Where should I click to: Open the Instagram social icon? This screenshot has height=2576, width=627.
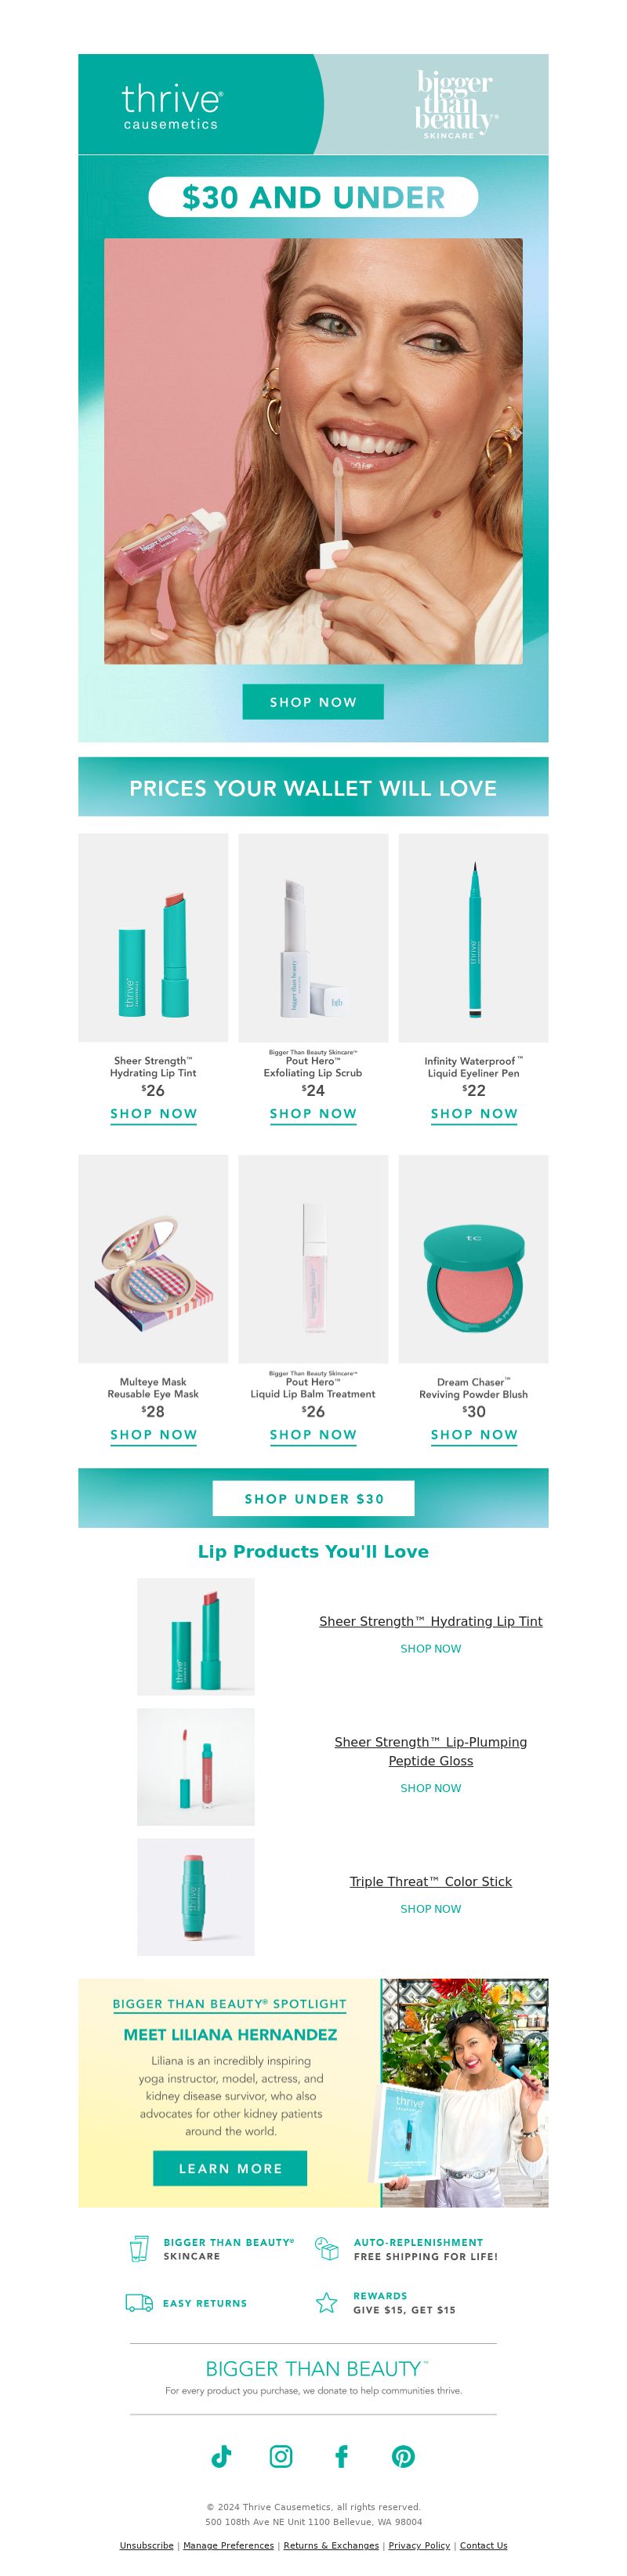point(282,2456)
